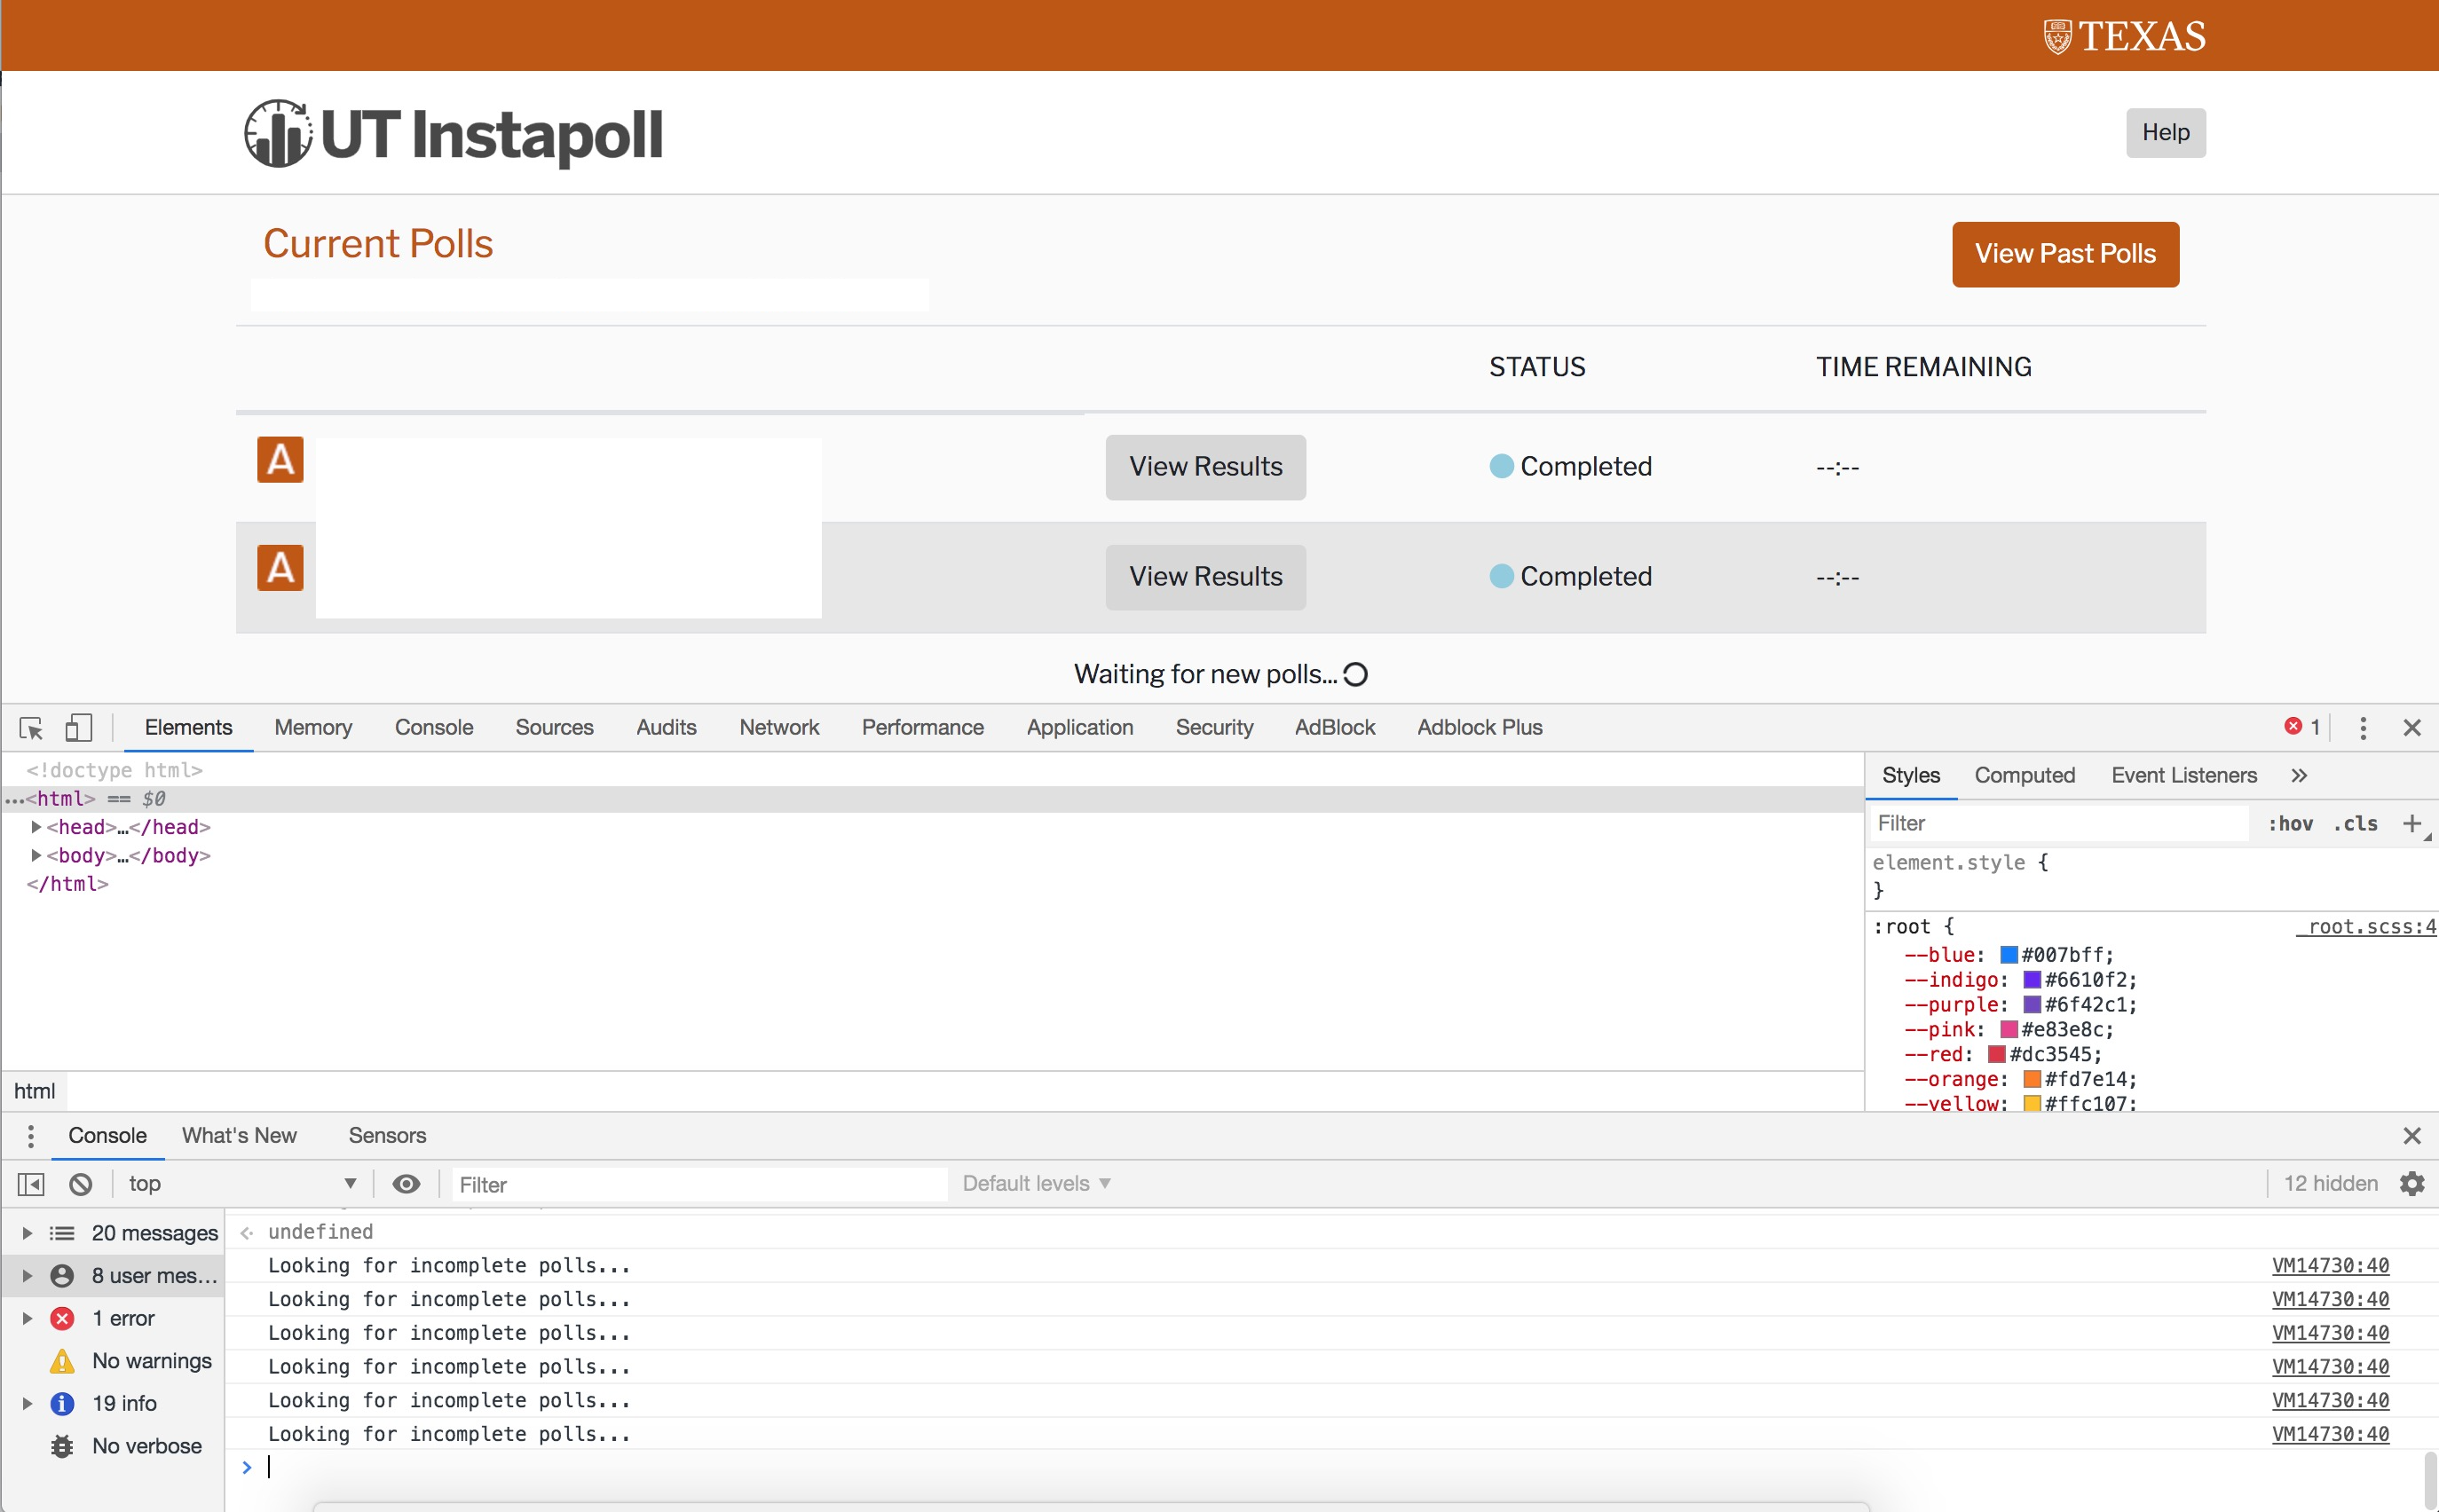Open the What's New drawer tab
Viewport: 2439px width, 1512px height.
pos(239,1136)
